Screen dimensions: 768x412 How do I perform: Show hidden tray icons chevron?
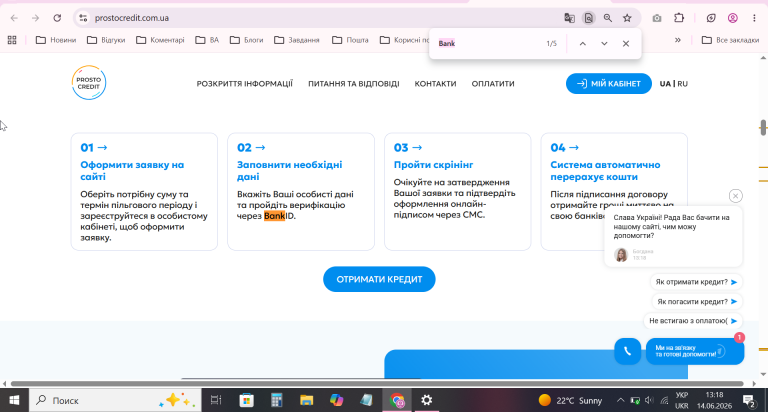click(620, 400)
